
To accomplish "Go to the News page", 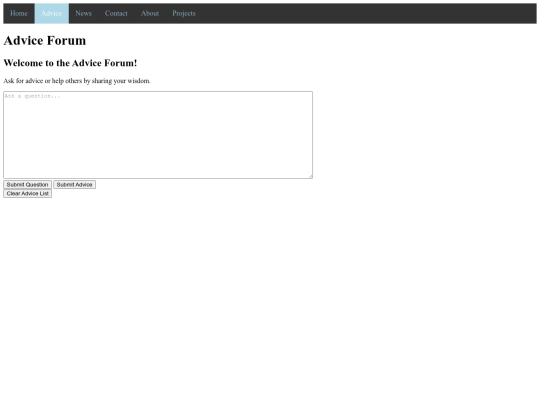I will pyautogui.click(x=83, y=13).
